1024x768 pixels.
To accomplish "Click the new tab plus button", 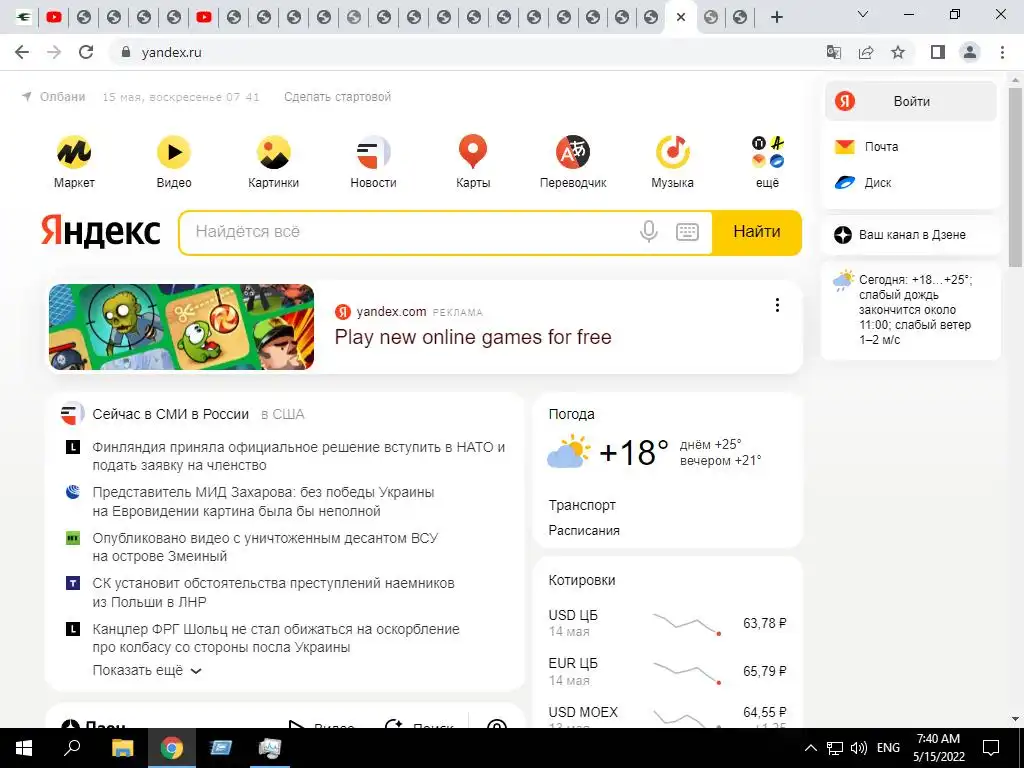I will [x=776, y=18].
